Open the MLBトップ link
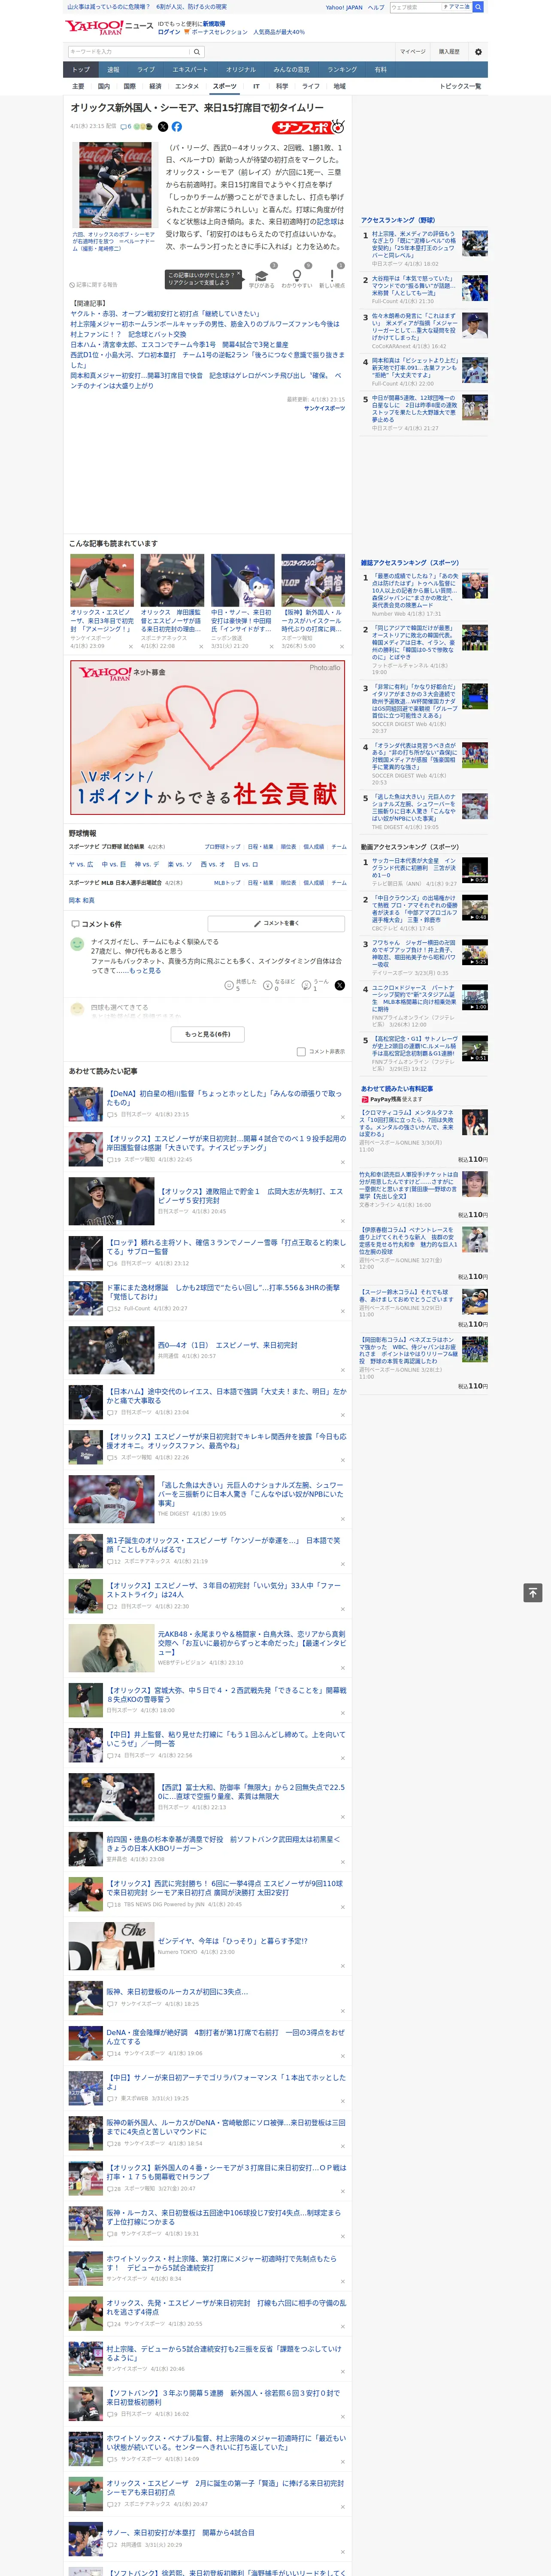The image size is (551, 2576). tap(227, 883)
